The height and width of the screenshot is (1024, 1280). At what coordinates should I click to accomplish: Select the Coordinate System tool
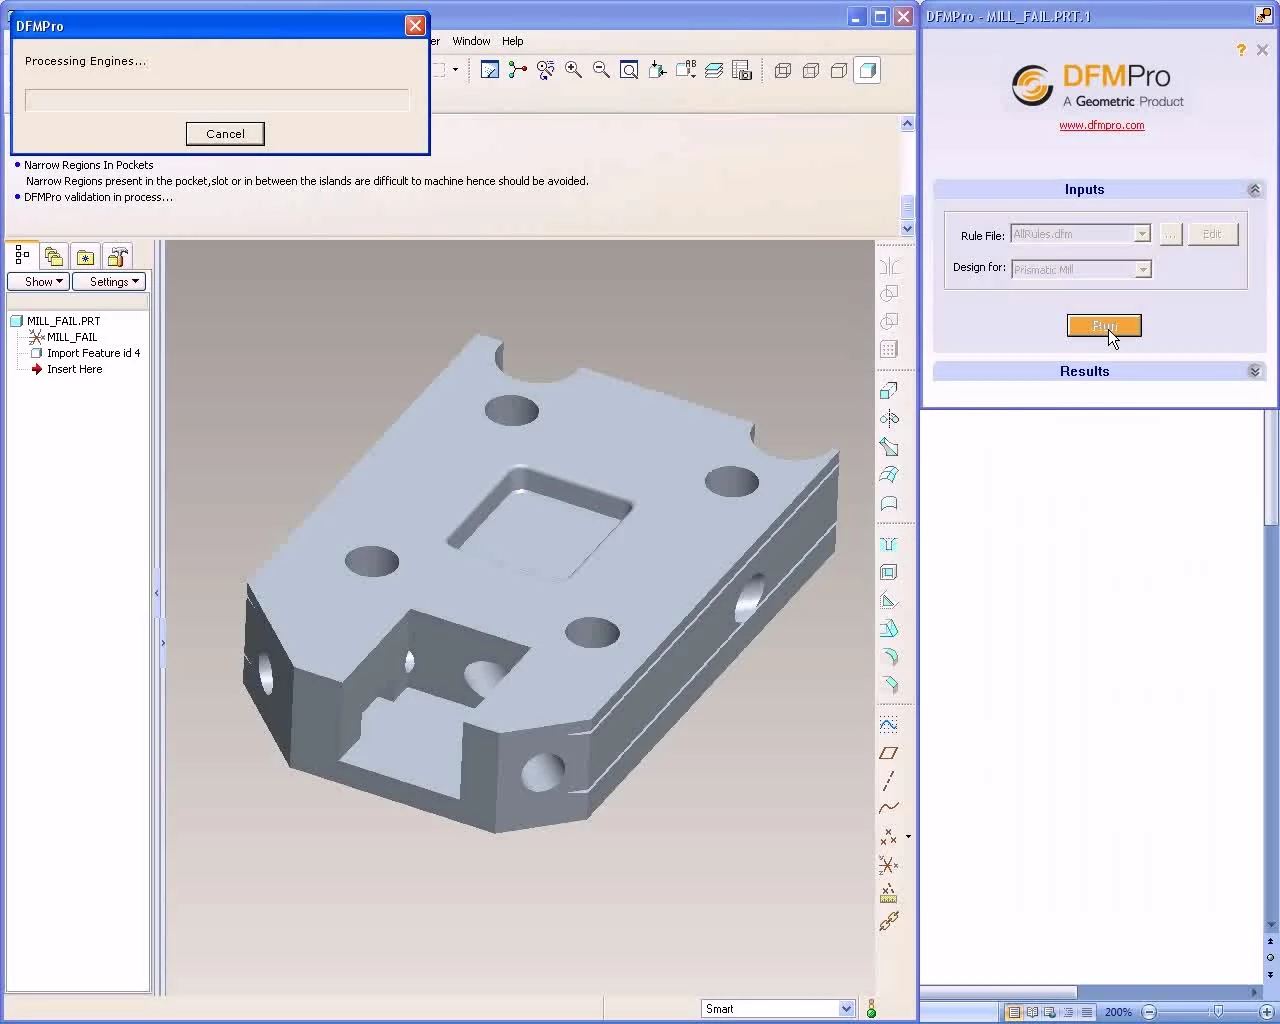click(x=889, y=865)
